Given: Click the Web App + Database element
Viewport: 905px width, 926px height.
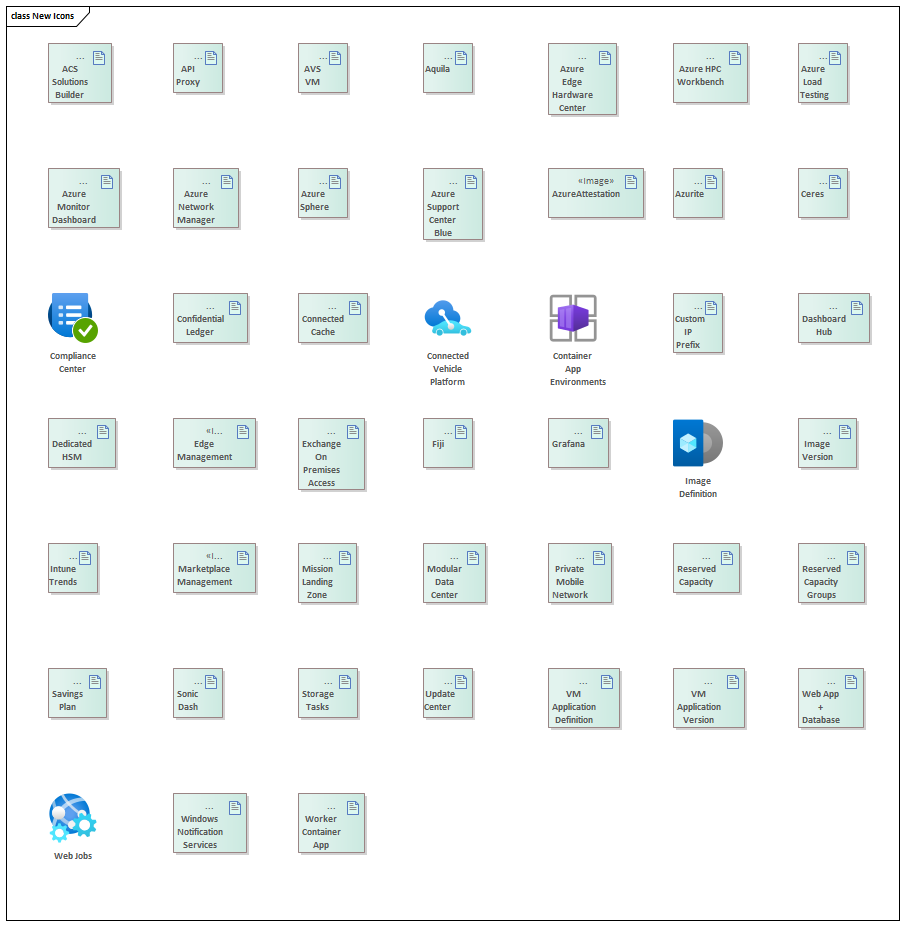Looking at the screenshot, I should coord(831,698).
